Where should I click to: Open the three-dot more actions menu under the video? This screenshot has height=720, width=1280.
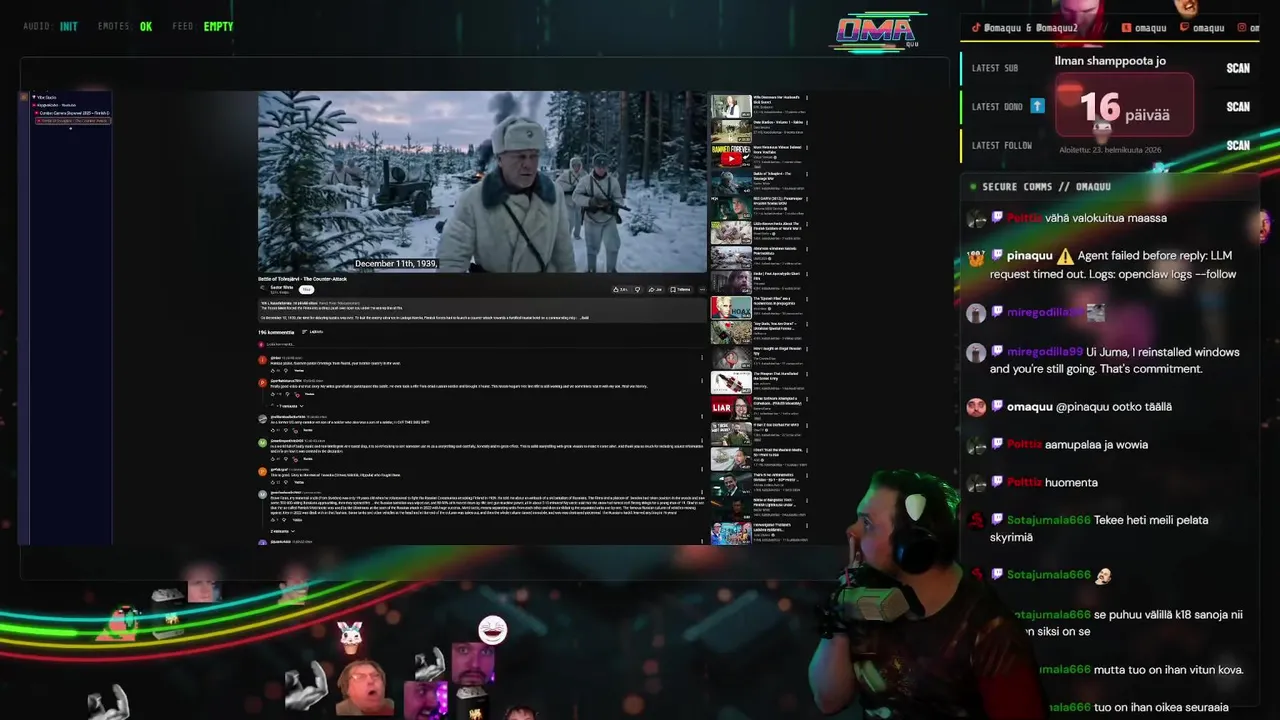pyautogui.click(x=702, y=289)
